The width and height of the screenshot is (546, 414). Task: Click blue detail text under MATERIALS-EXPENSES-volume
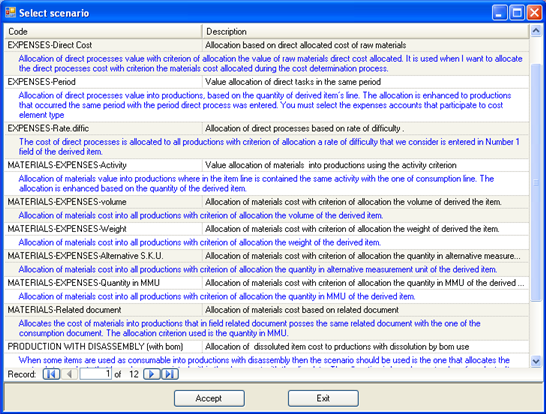tap(201, 216)
